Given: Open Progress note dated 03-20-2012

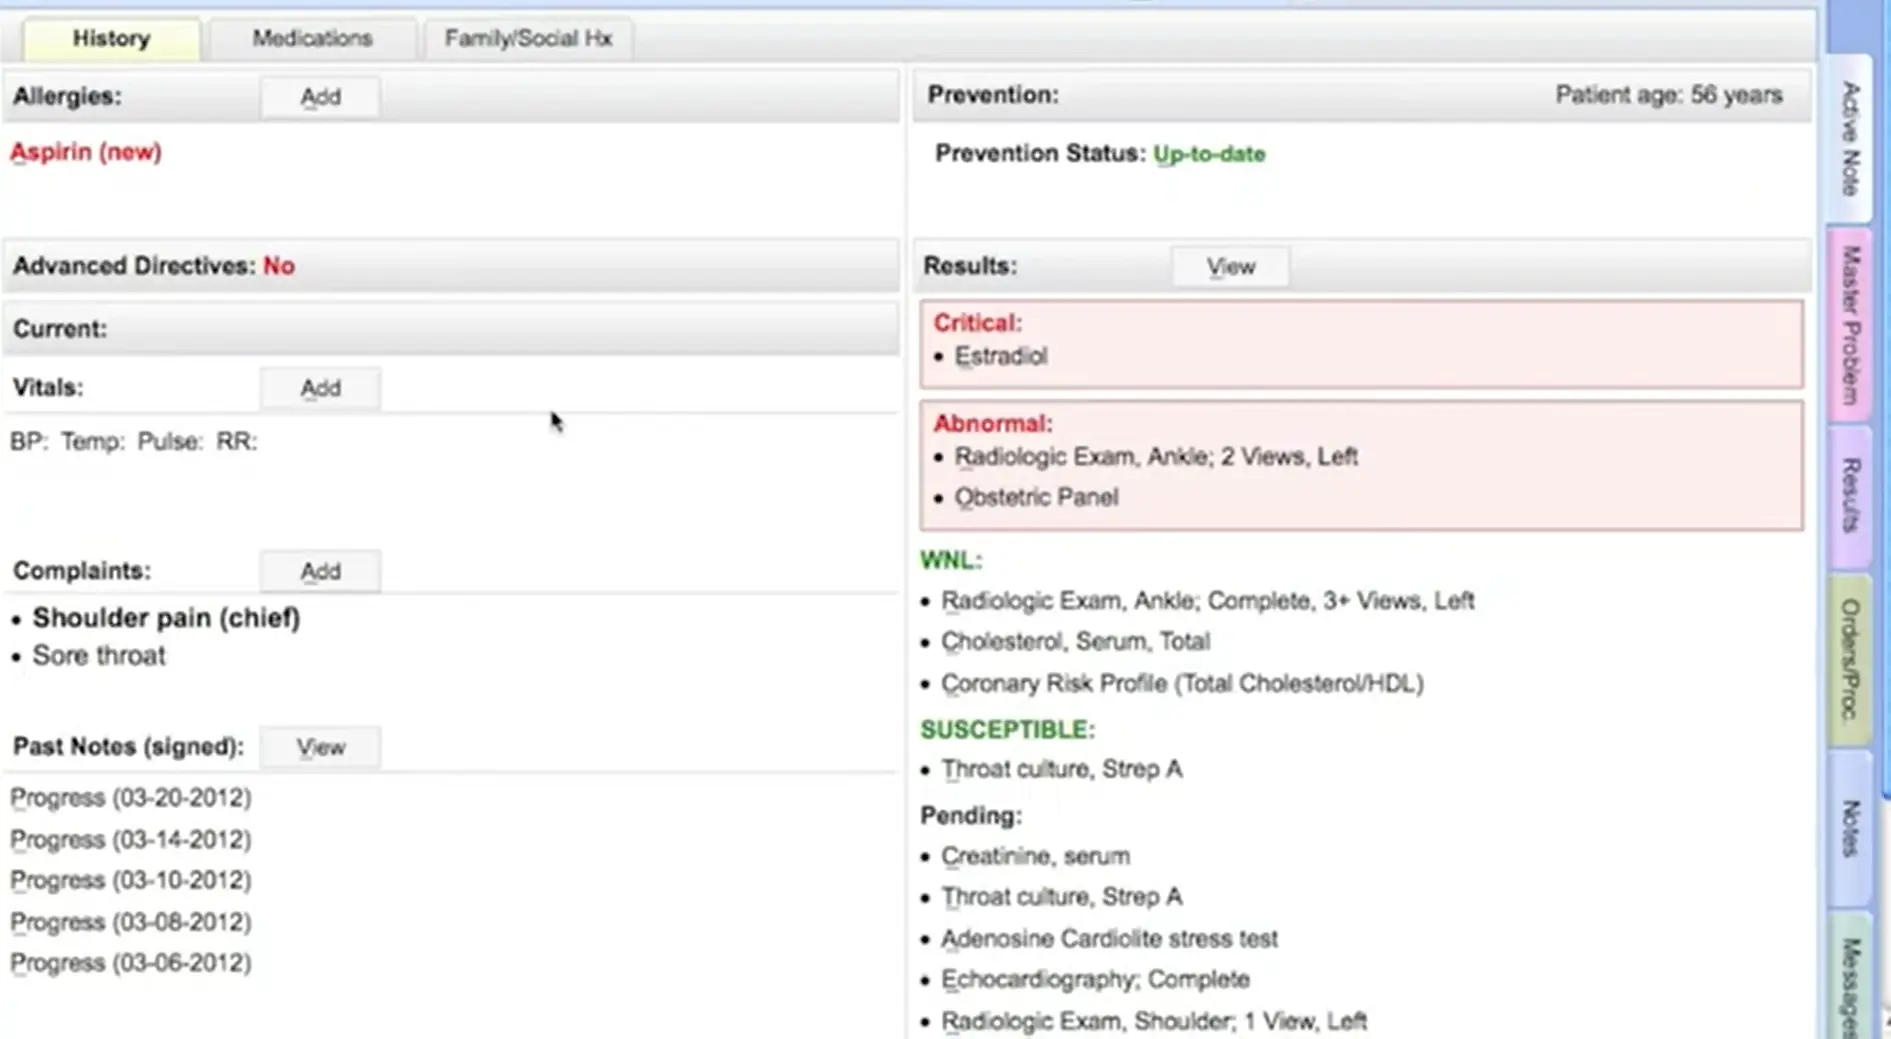Looking at the screenshot, I should (x=130, y=797).
